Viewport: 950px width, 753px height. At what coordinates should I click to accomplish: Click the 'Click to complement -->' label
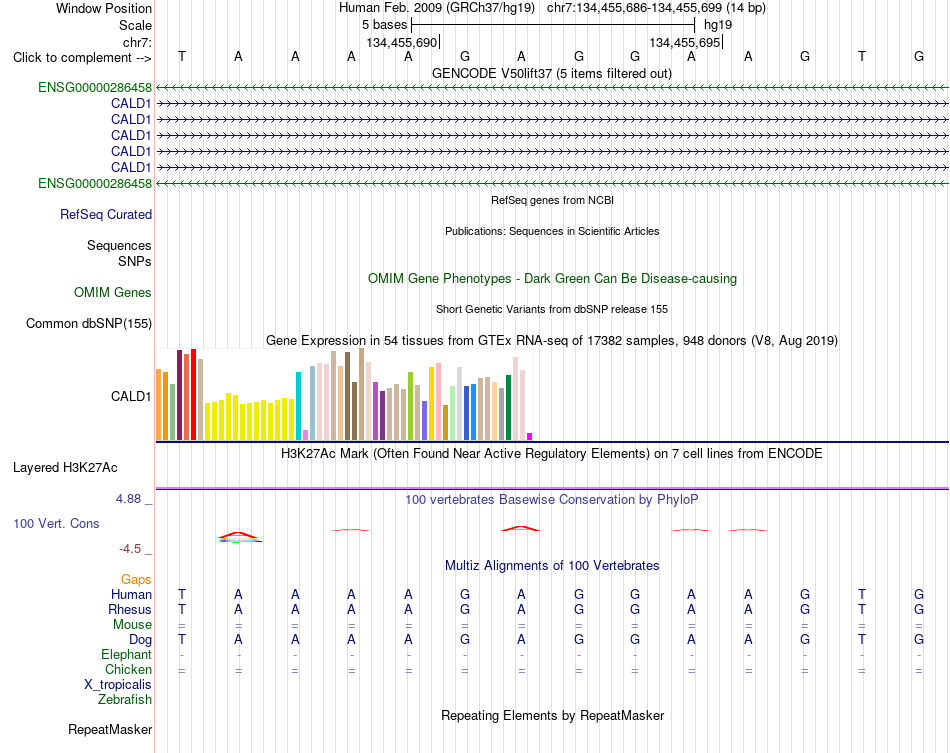pyautogui.click(x=82, y=58)
